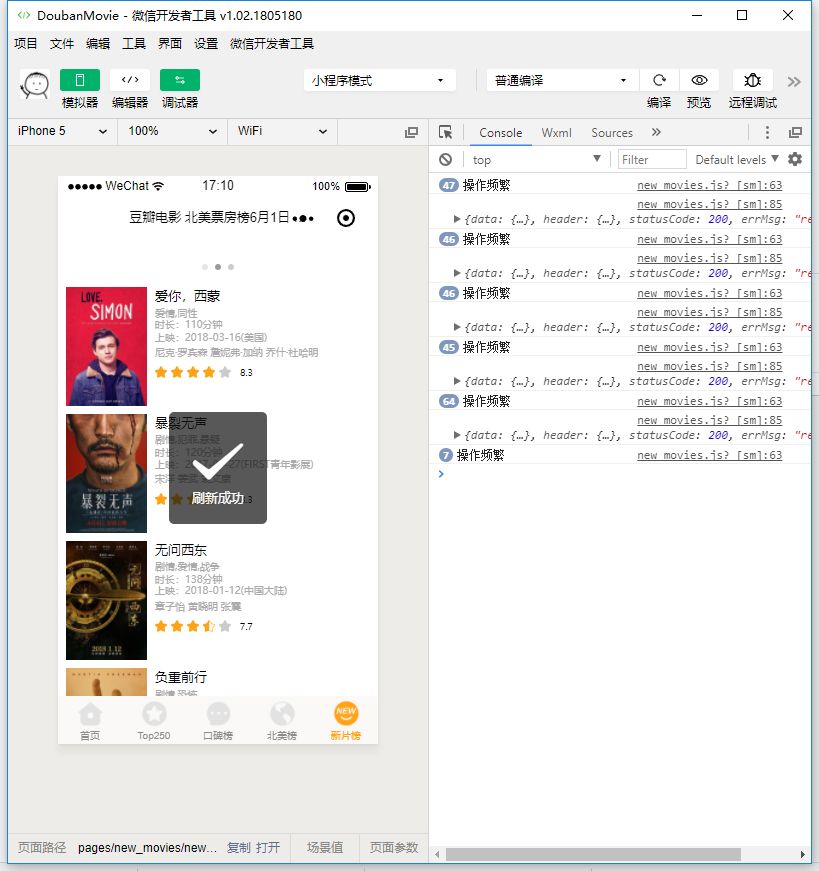Viewport: 819px width, 871px height.
Task: Click the remote debug (远程调试) bug icon
Action: 752,81
